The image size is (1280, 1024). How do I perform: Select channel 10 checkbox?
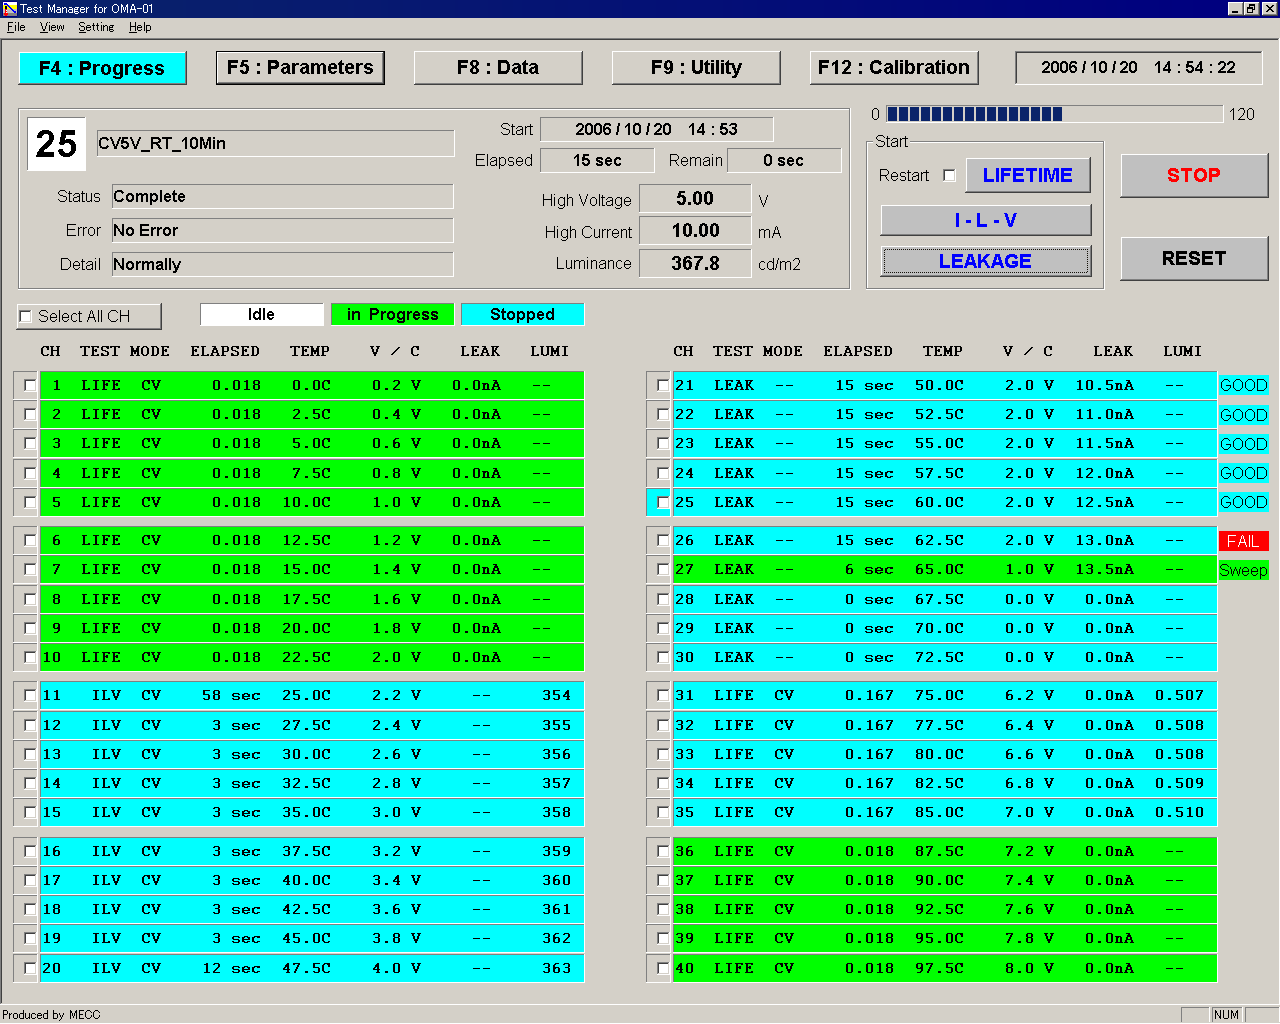point(29,657)
